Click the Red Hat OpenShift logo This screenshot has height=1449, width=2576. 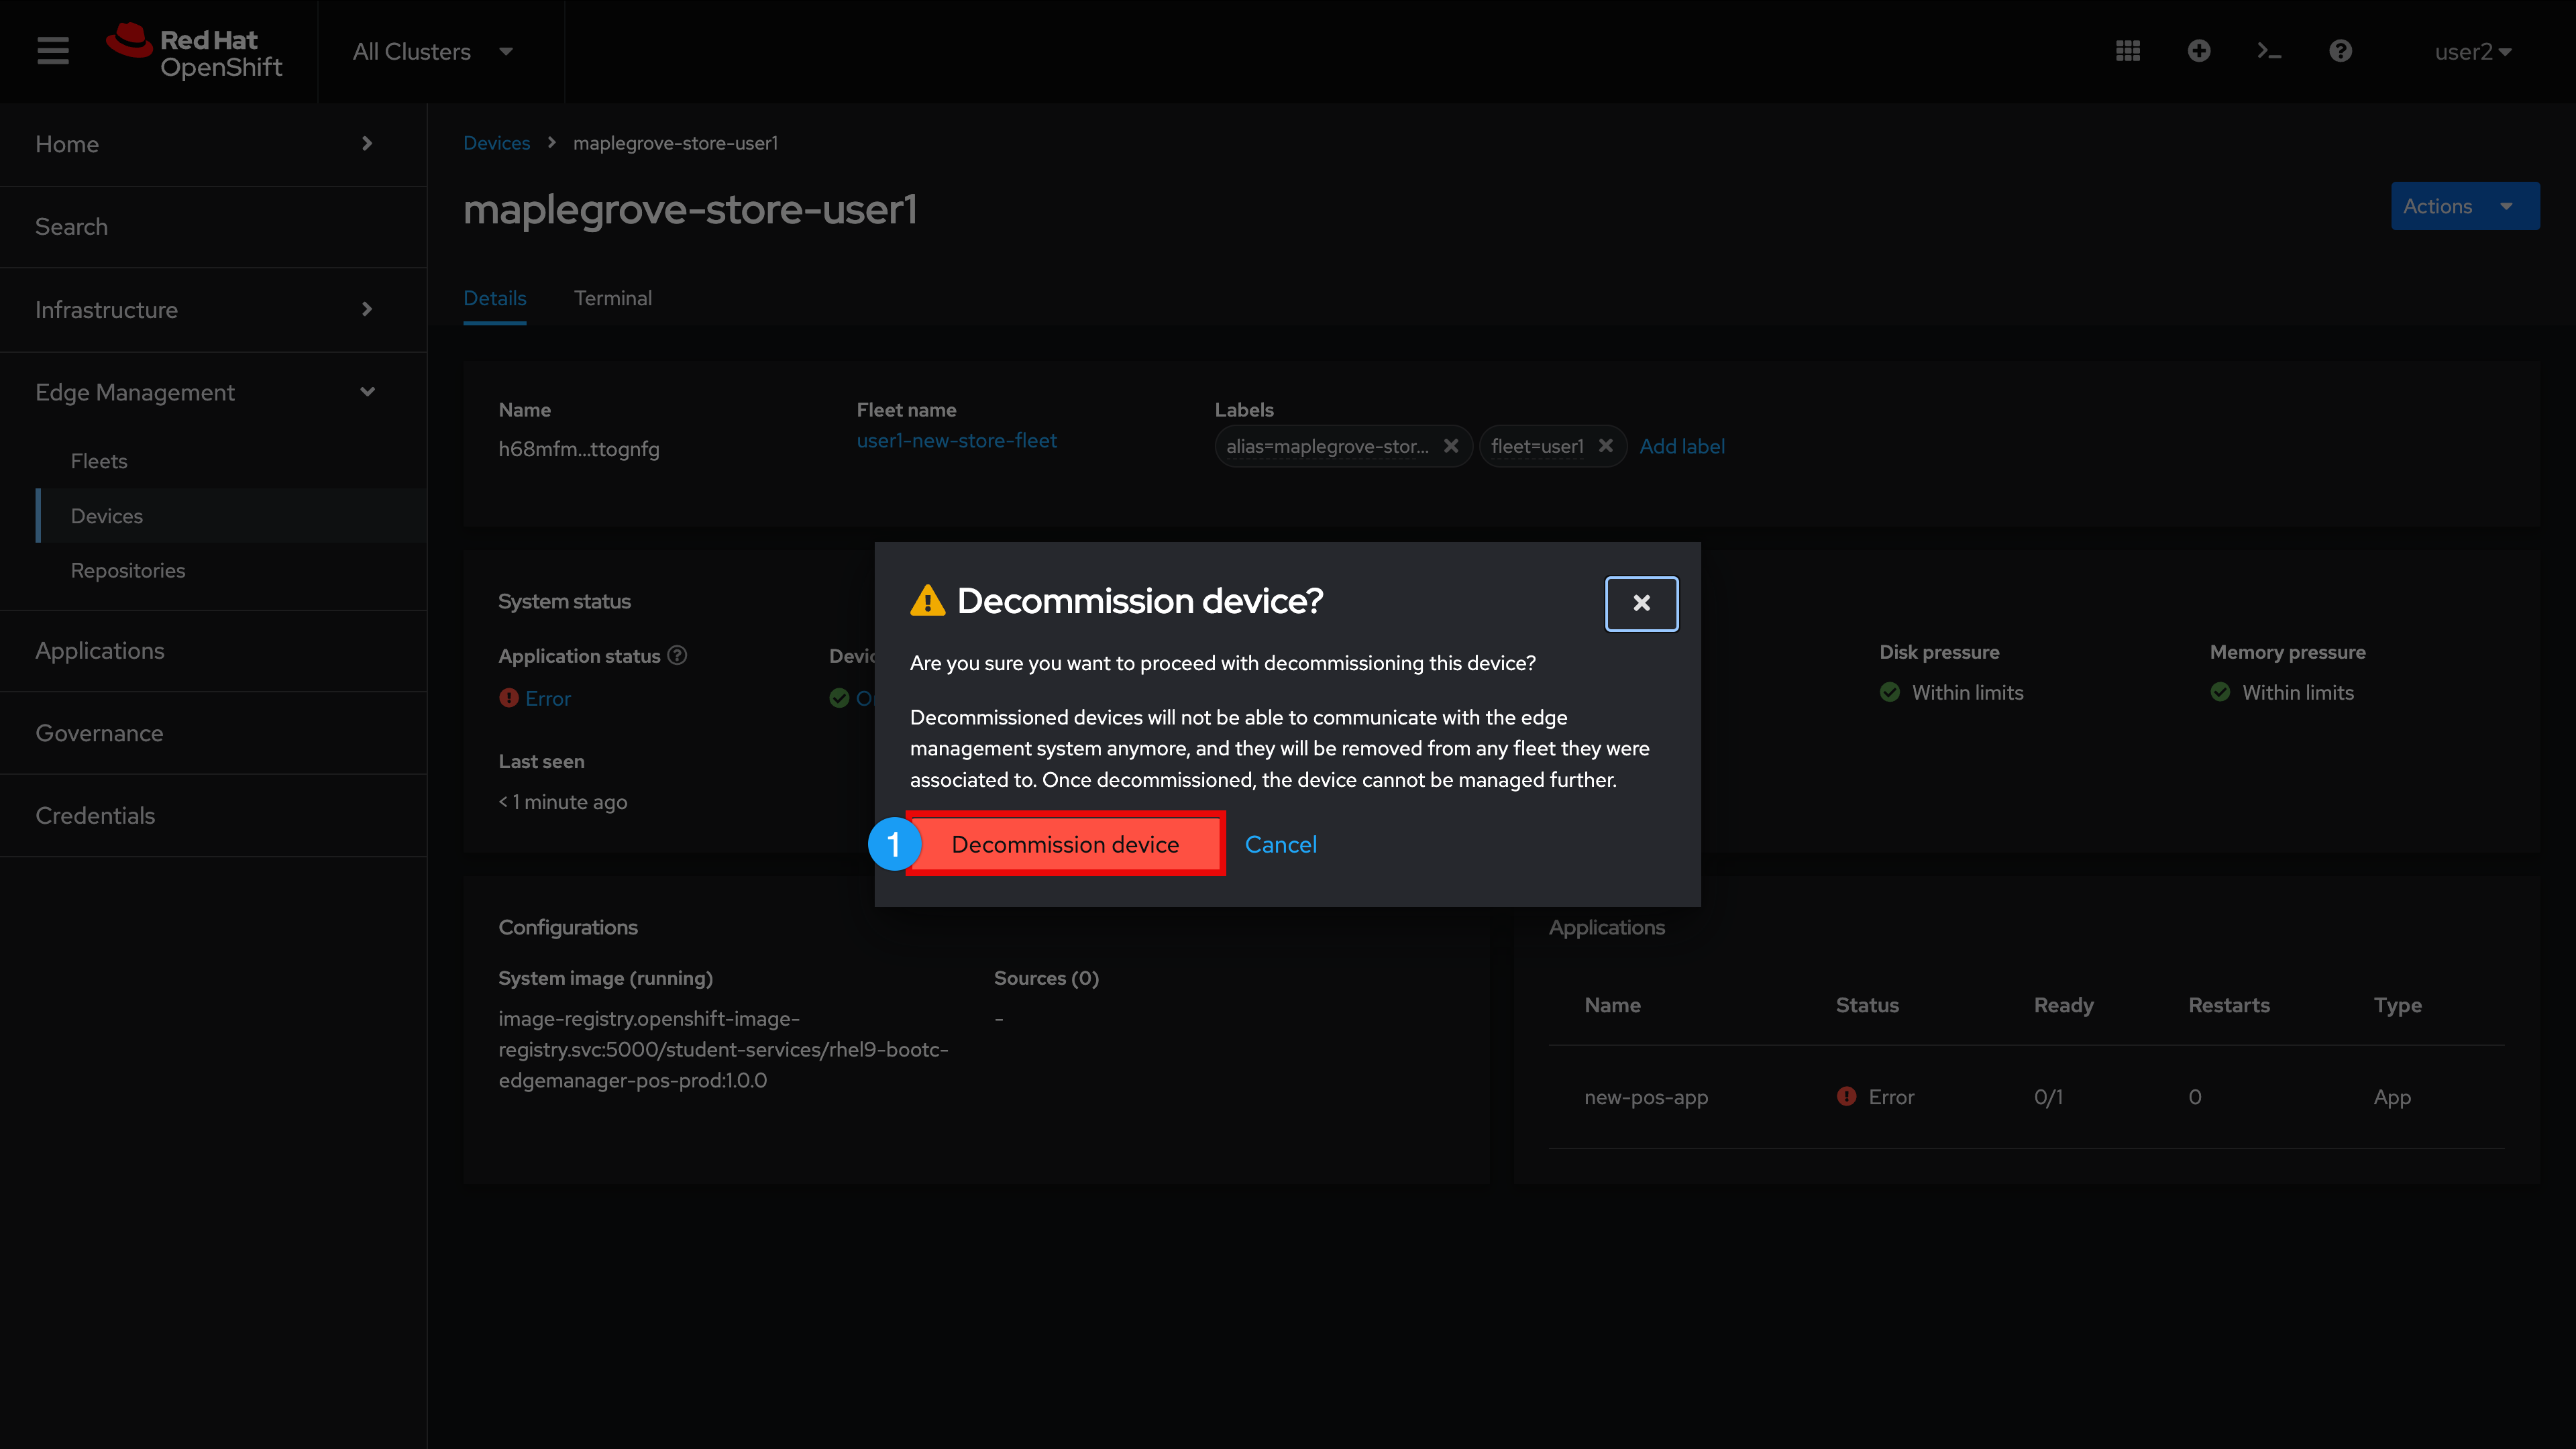tap(195, 51)
